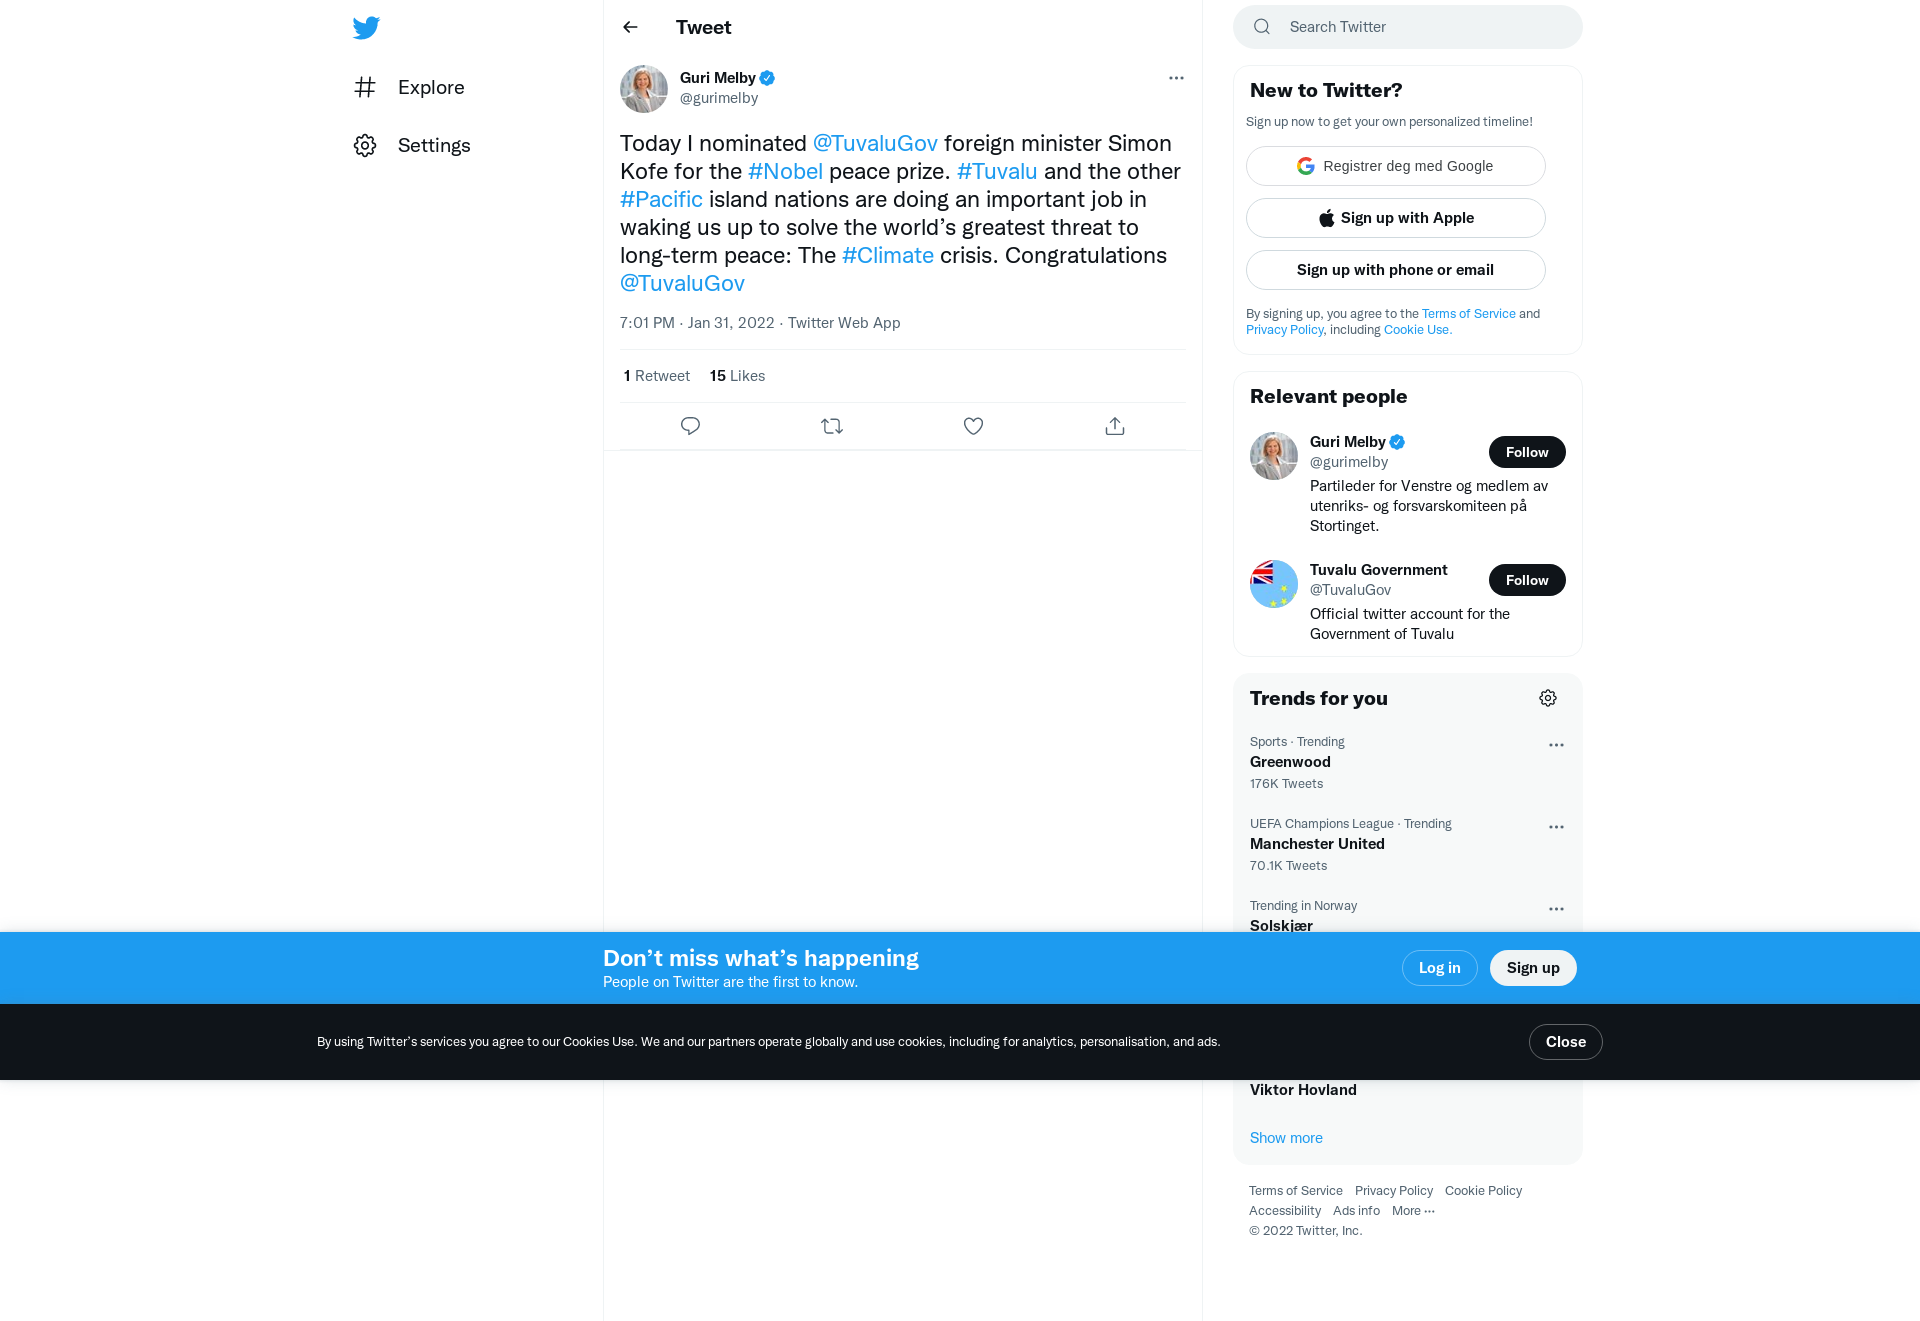Click Sign up with Apple button
Screen dimensions: 1920x1321
[1396, 218]
